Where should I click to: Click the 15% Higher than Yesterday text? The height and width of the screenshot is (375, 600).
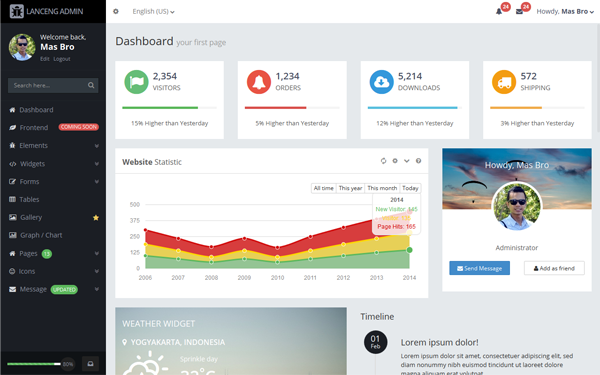pos(170,123)
